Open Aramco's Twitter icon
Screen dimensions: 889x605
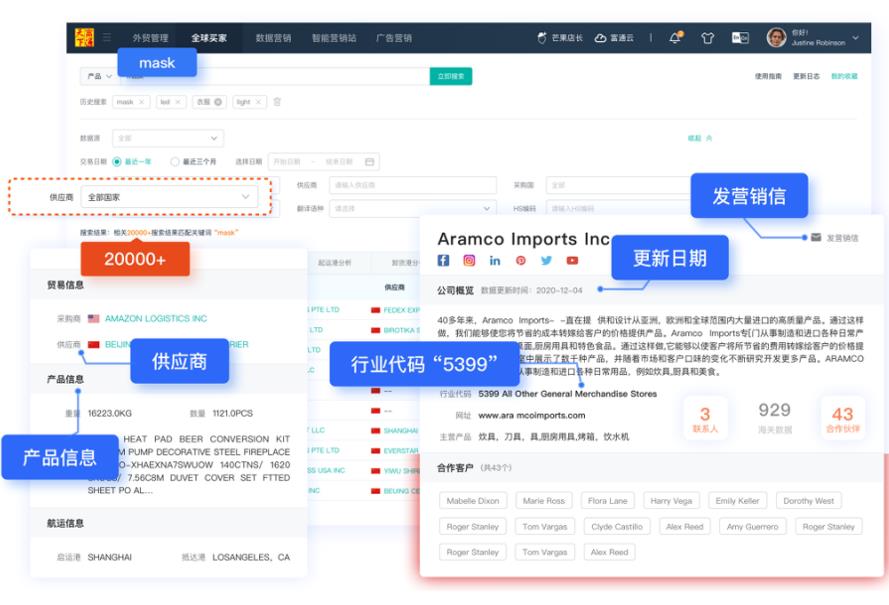coord(547,260)
